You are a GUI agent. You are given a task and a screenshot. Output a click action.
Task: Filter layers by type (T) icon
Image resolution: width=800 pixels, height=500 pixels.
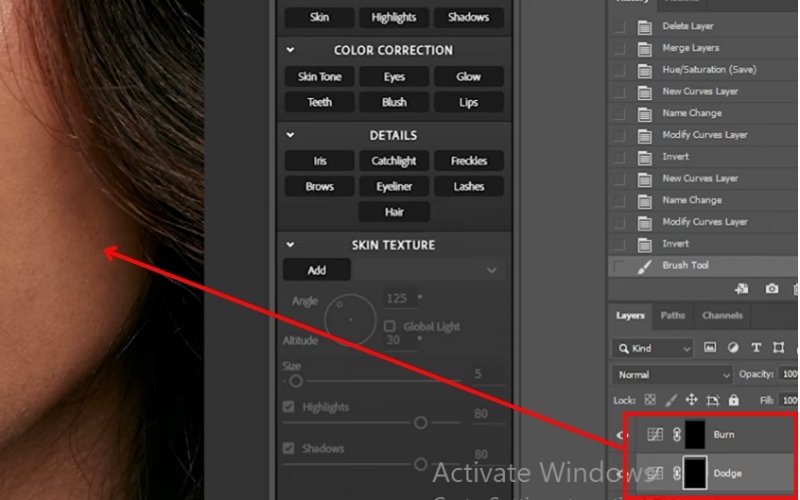coord(754,348)
